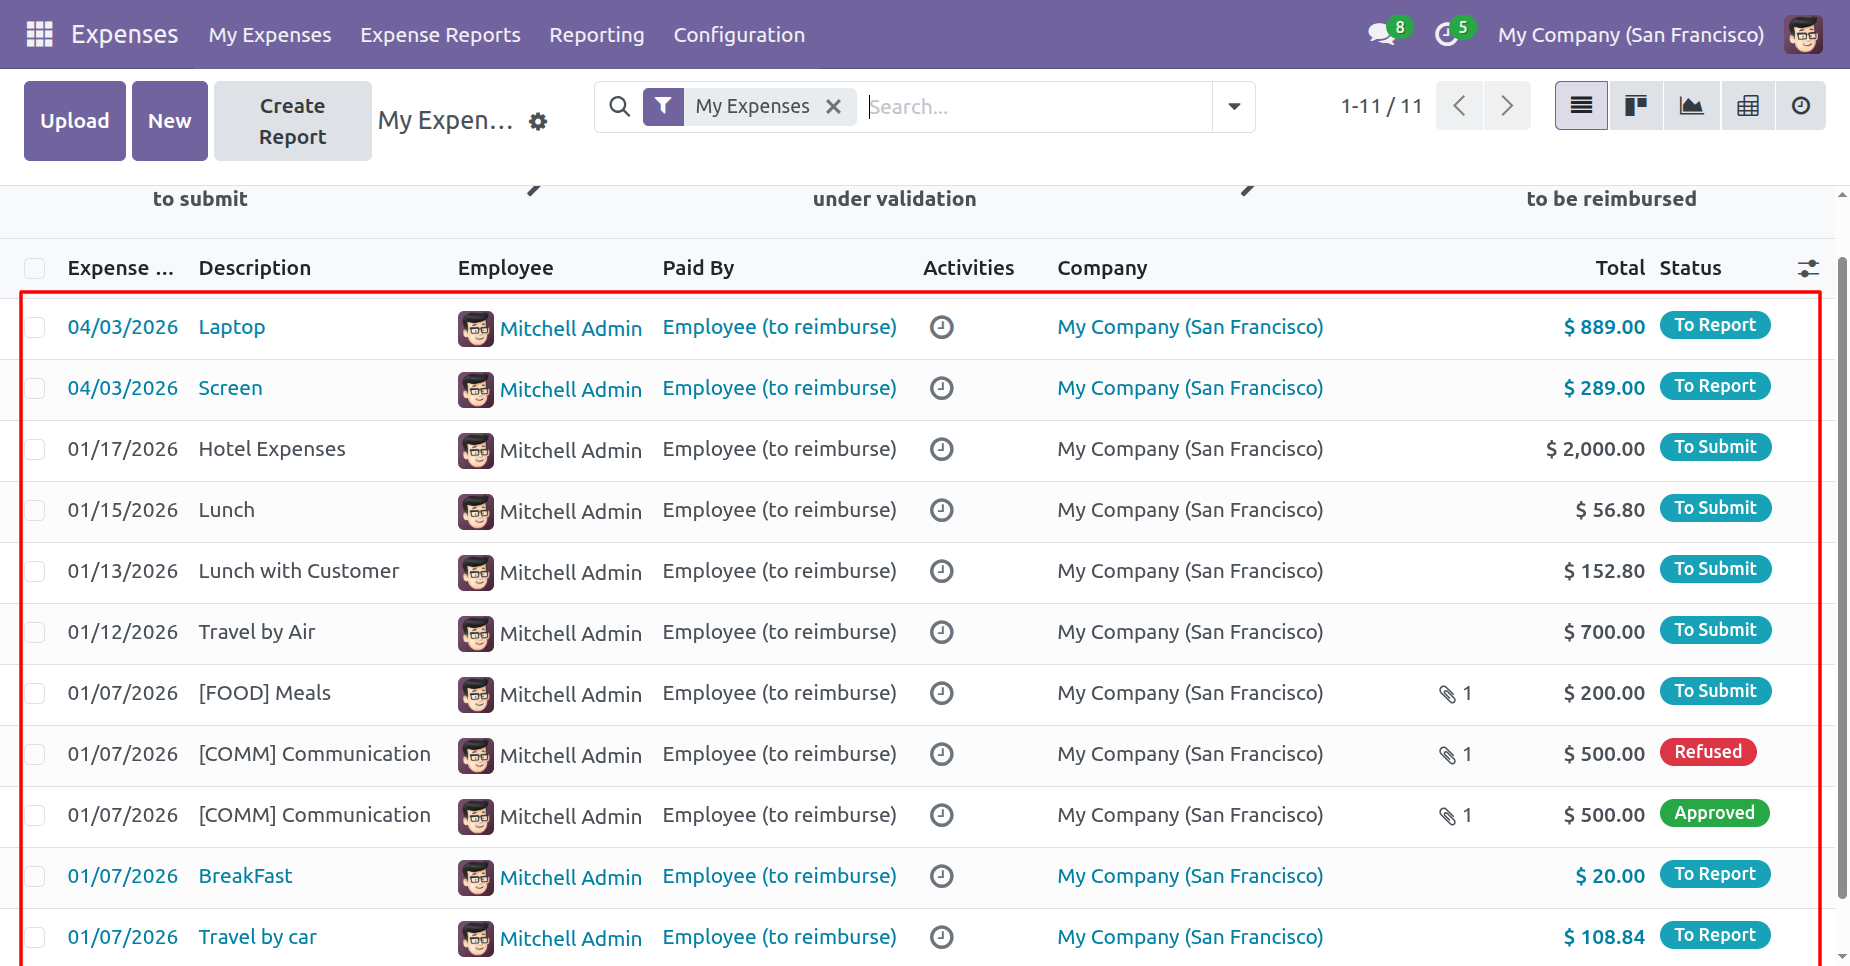This screenshot has width=1850, height=966.
Task: Open the Expense Reports menu
Action: click(440, 35)
